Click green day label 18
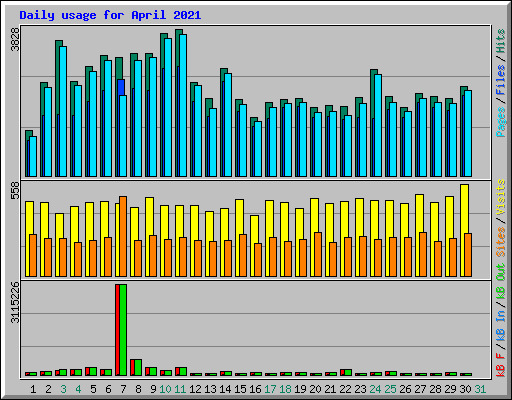This screenshot has height=400, width=512. pyautogui.click(x=285, y=389)
